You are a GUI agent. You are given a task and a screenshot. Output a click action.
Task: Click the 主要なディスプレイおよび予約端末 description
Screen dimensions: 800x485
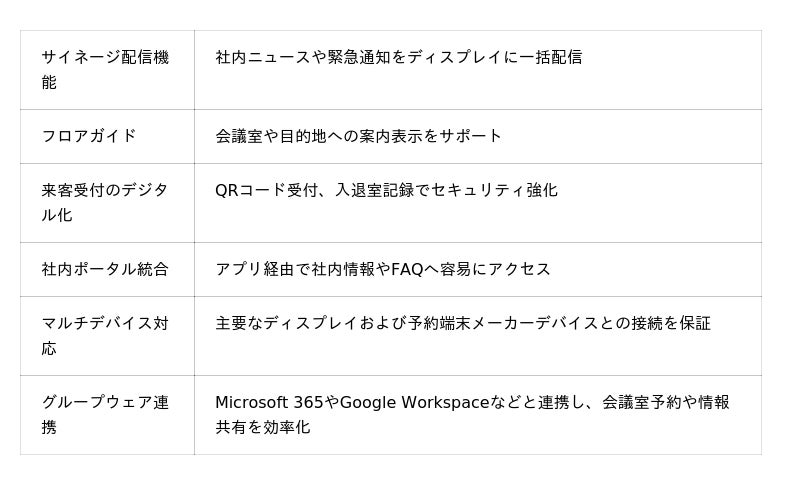tap(463, 323)
